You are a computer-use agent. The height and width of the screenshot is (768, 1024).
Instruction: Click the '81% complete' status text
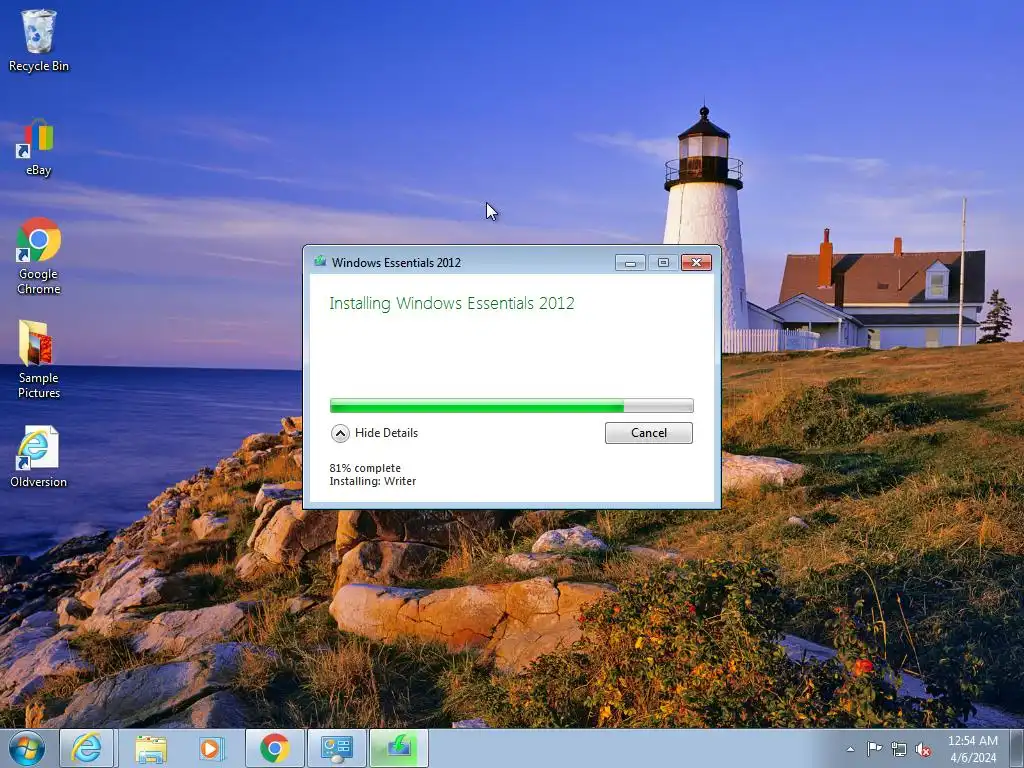(x=365, y=468)
